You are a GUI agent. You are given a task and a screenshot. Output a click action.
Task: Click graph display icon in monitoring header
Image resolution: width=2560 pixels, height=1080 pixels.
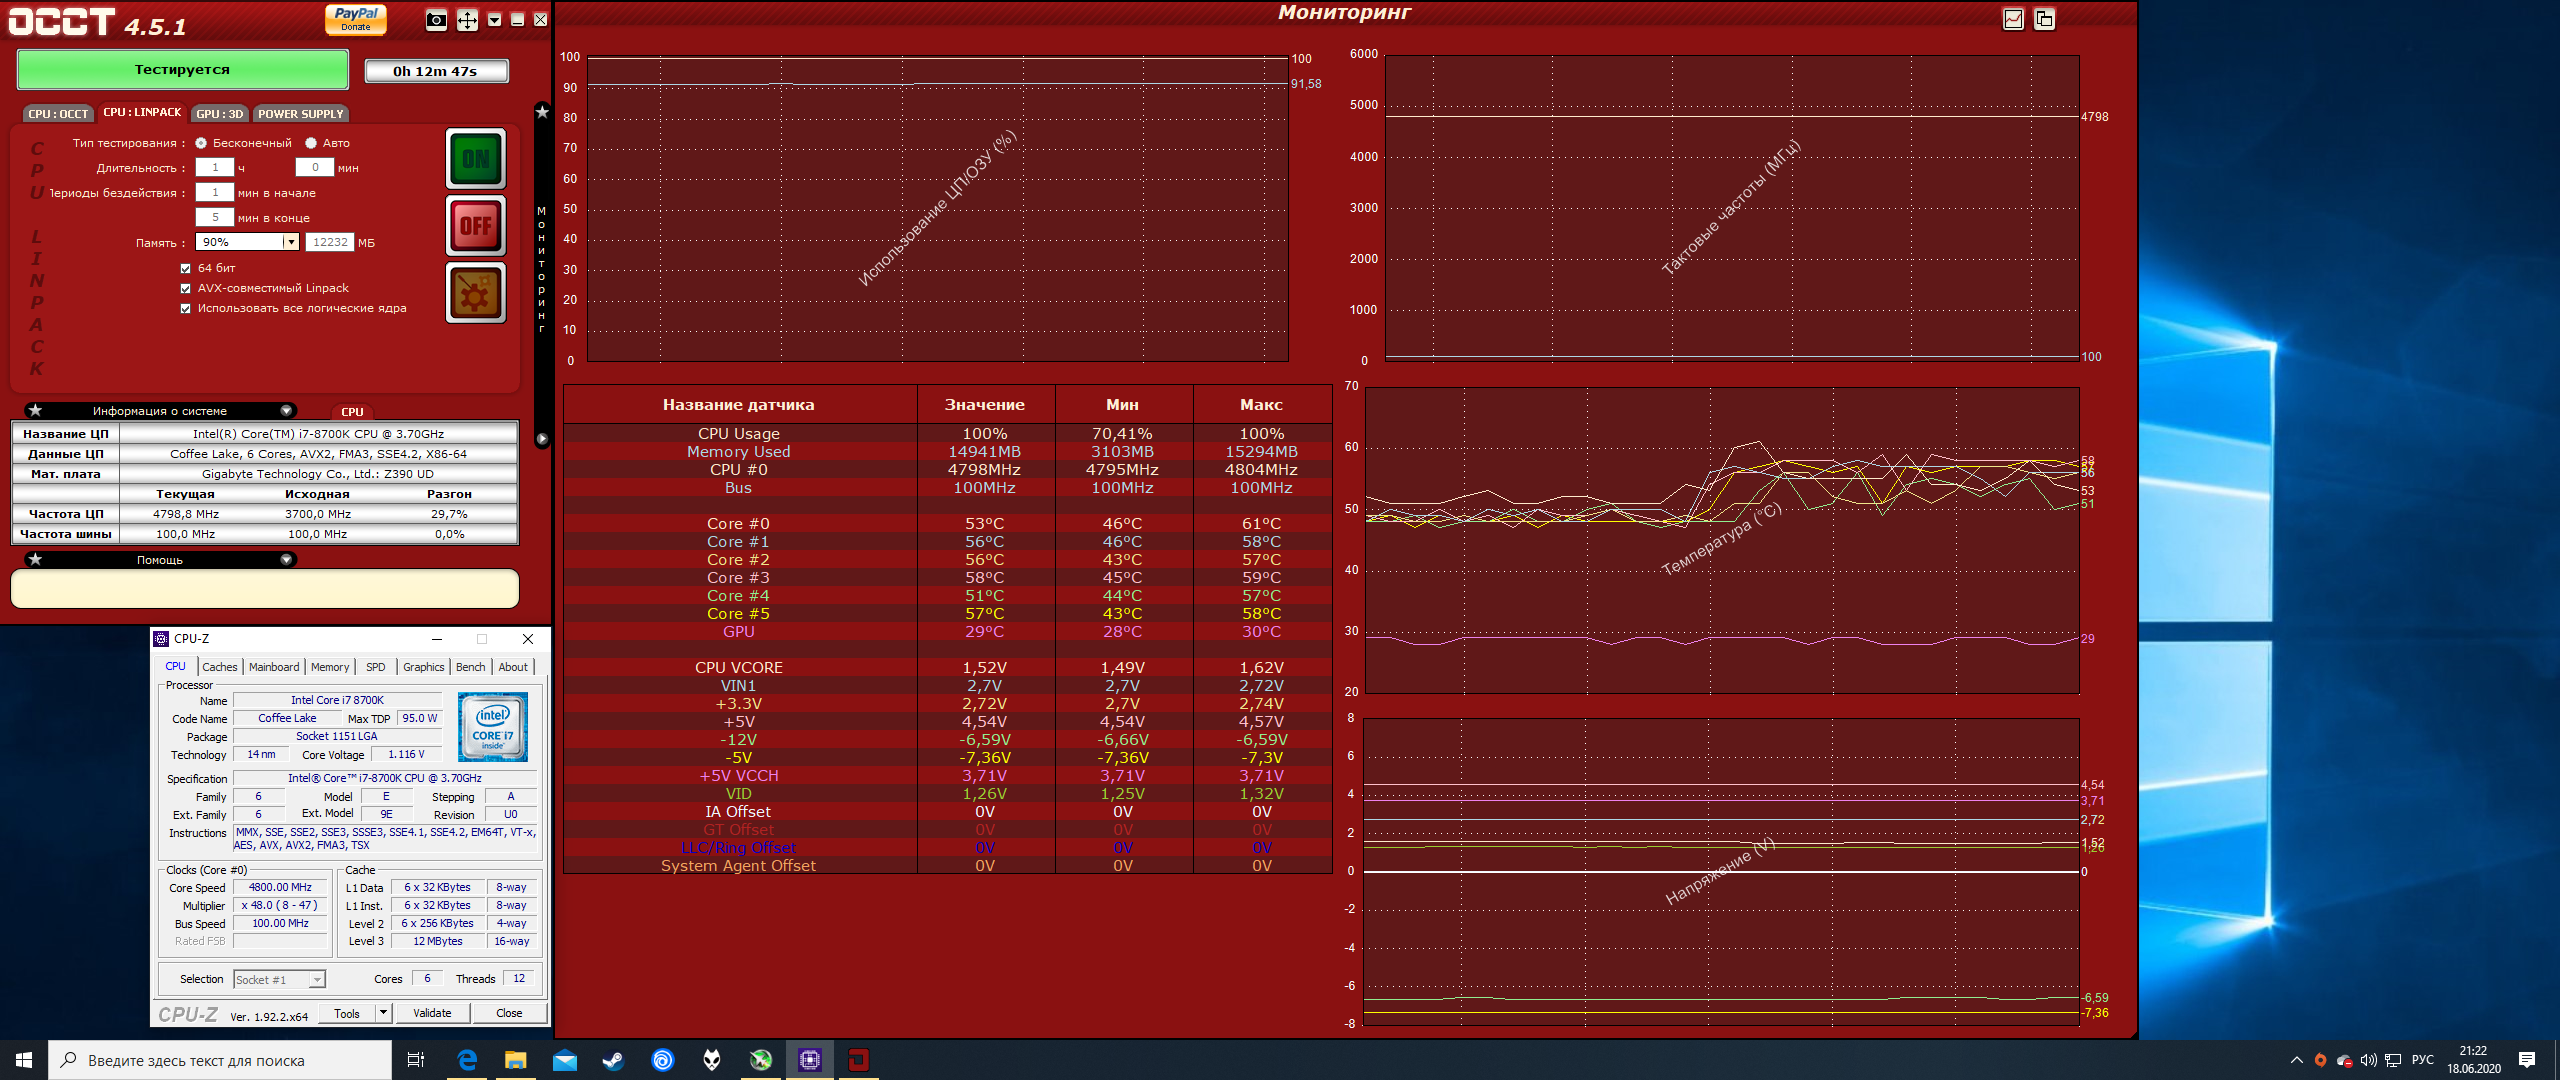2013,19
